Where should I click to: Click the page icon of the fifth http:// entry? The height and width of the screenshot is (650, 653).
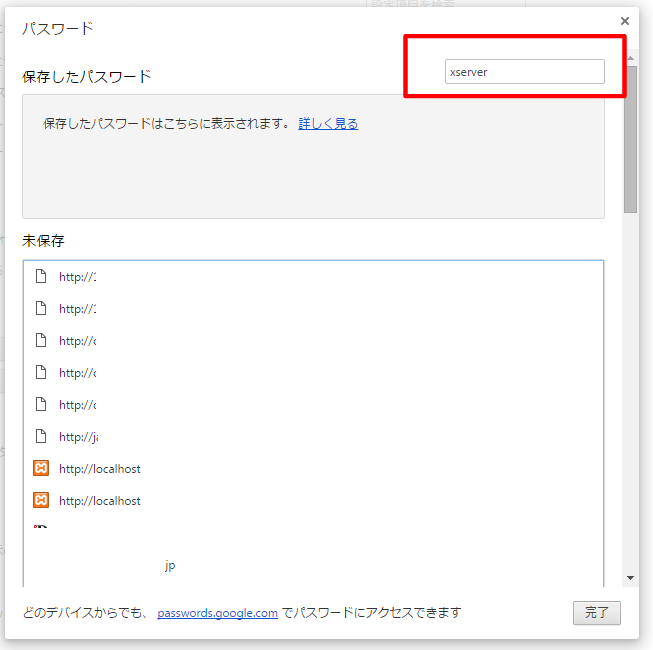(x=41, y=404)
